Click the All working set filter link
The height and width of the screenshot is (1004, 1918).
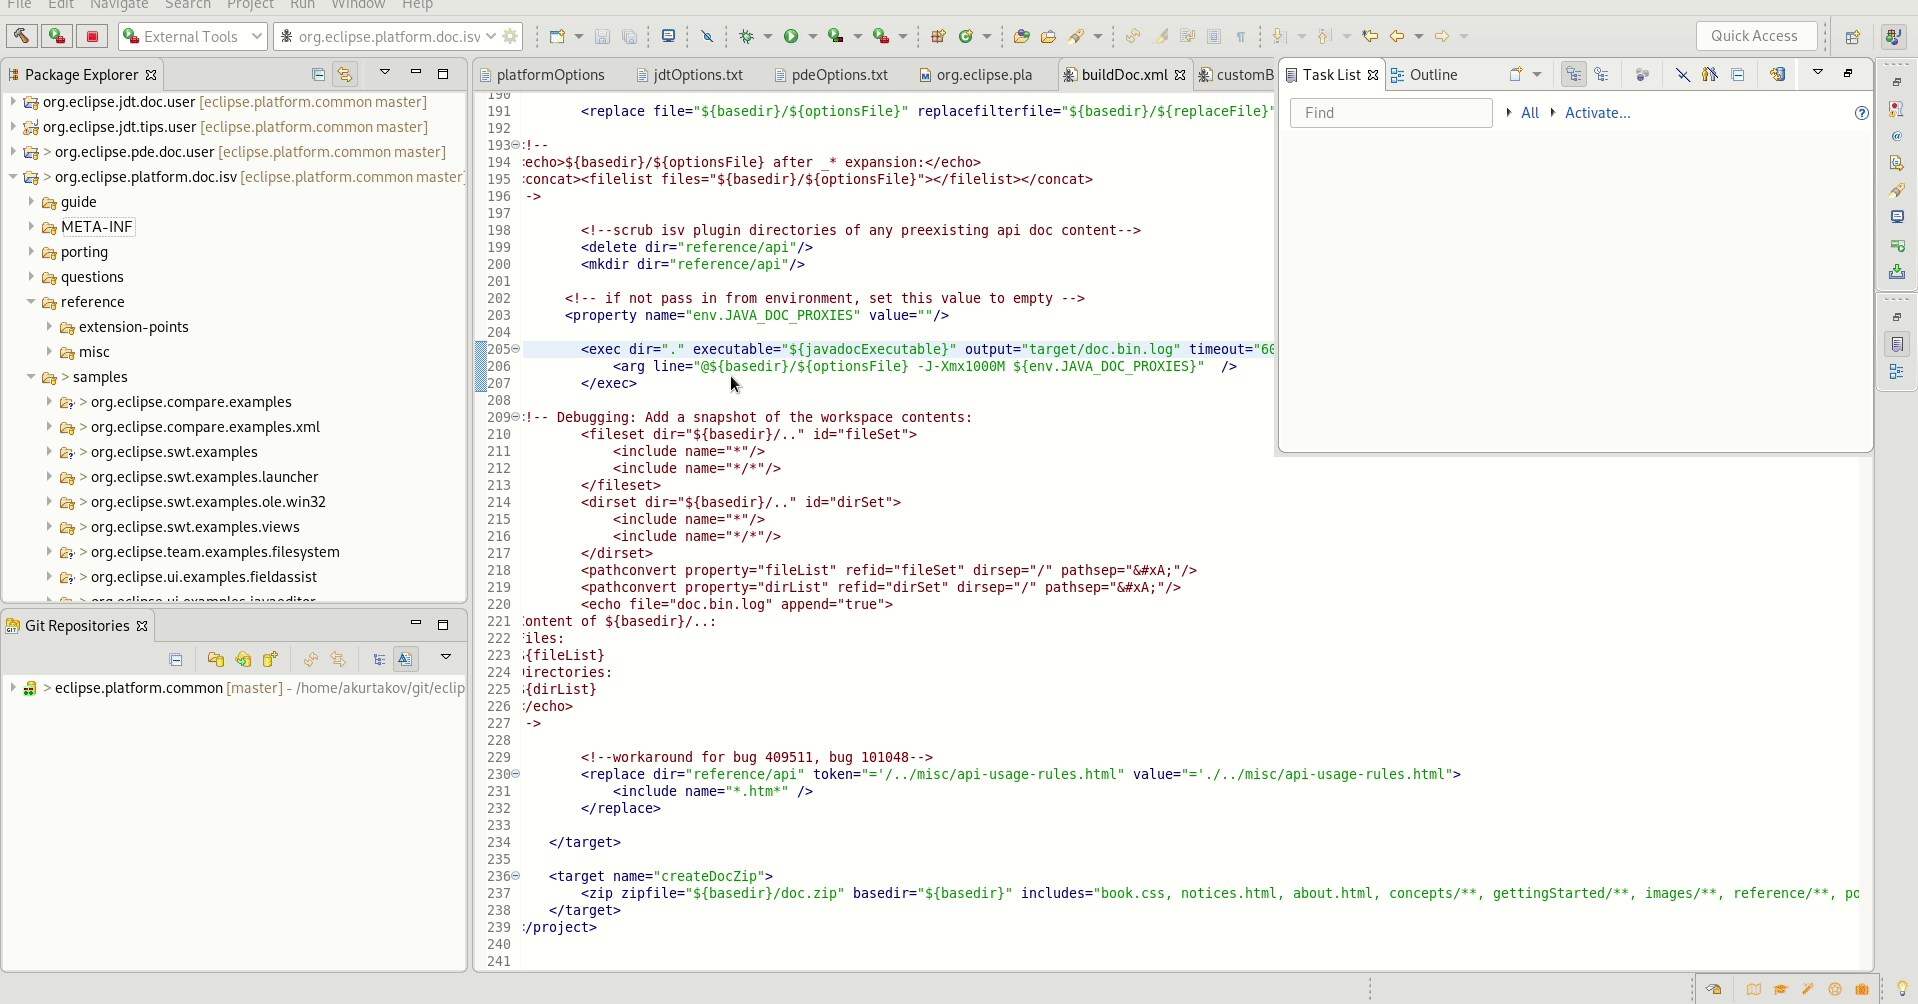[1529, 113]
